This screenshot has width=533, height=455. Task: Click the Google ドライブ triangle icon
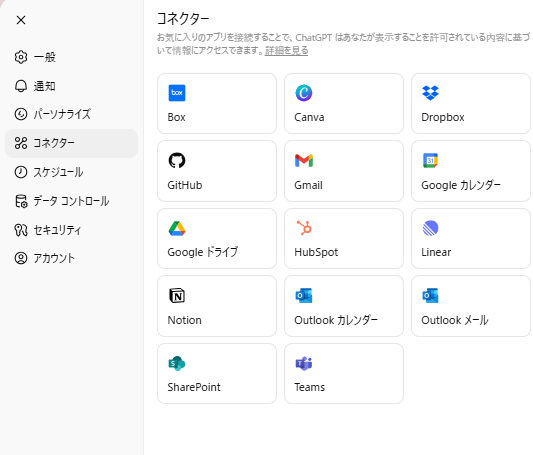[x=177, y=228]
